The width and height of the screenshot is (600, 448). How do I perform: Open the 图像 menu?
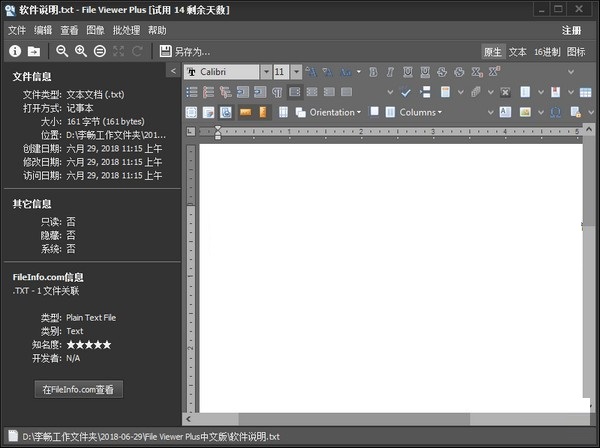click(x=95, y=30)
